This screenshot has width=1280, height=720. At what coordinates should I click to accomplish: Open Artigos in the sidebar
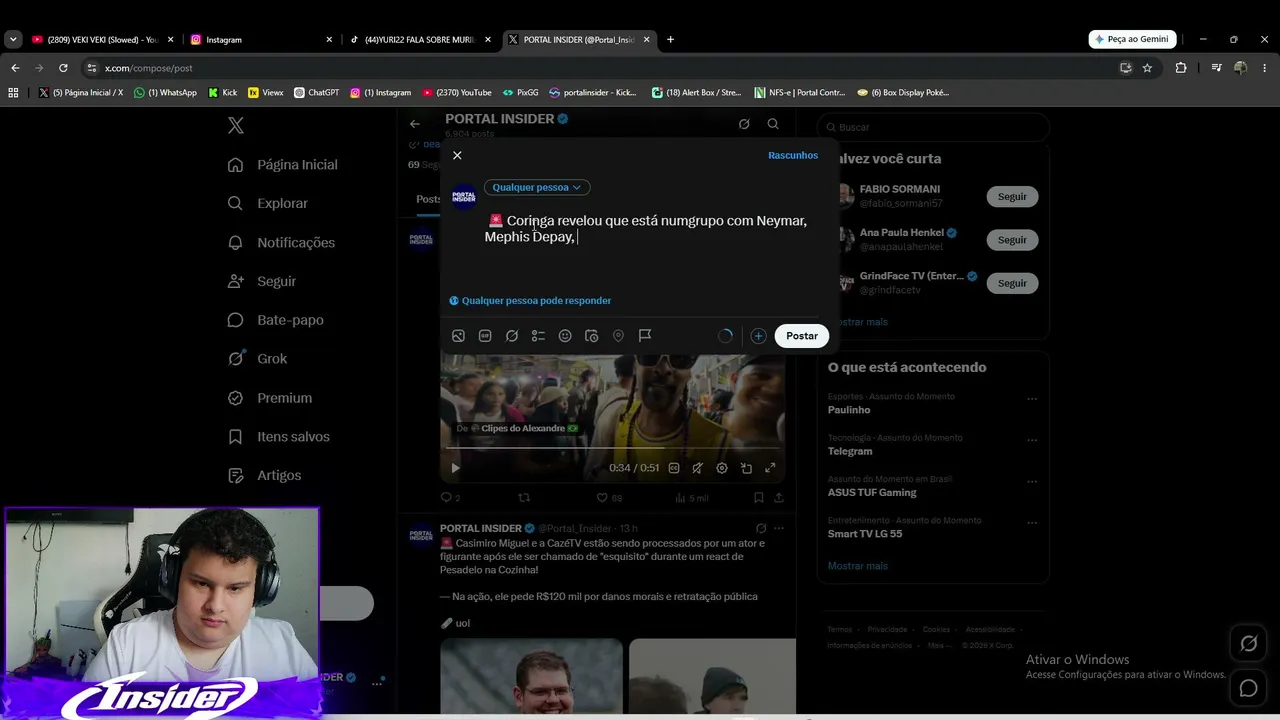pyautogui.click(x=264, y=476)
